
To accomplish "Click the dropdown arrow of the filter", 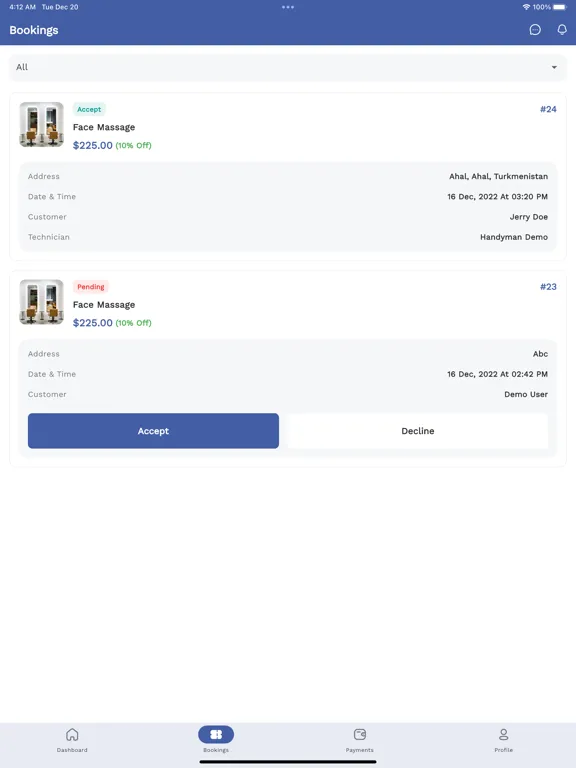I will pos(554,68).
